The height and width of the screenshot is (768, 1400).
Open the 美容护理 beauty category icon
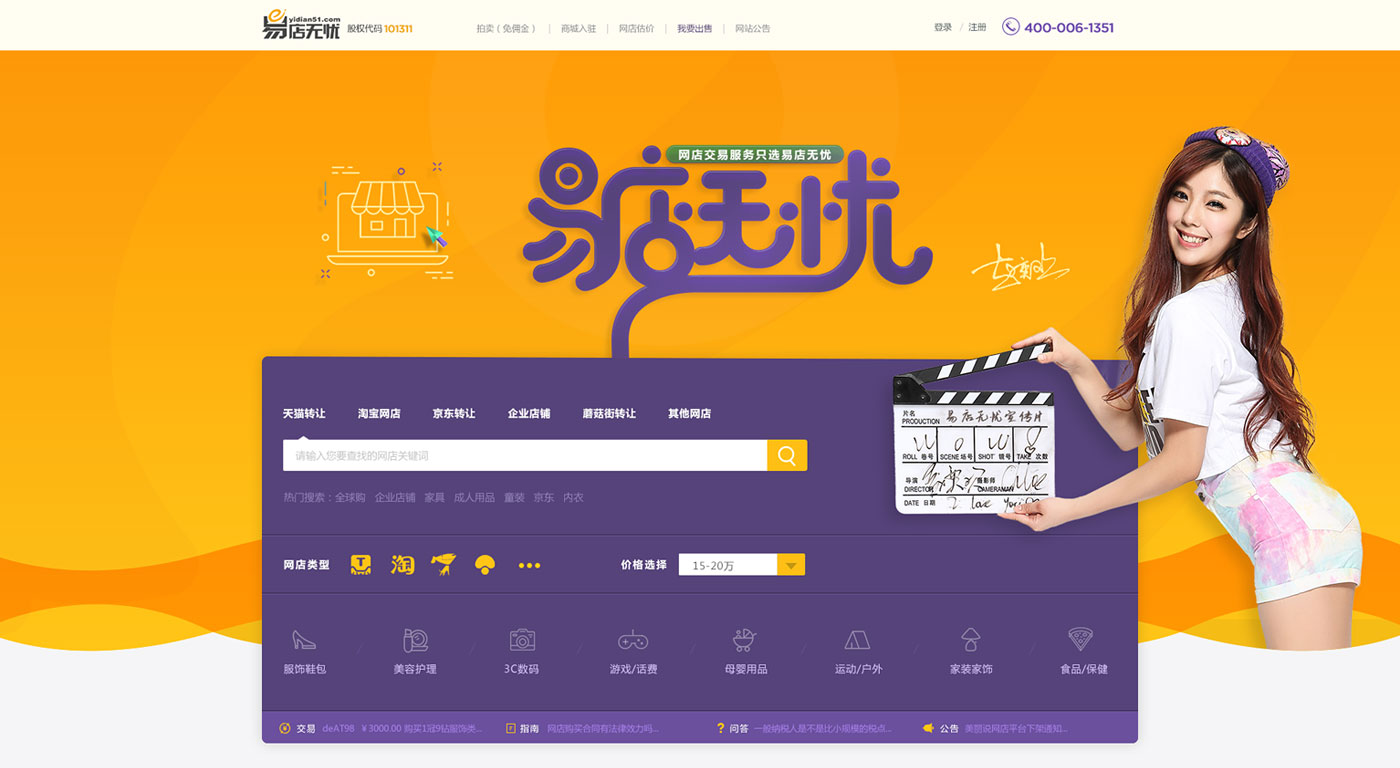click(x=415, y=640)
